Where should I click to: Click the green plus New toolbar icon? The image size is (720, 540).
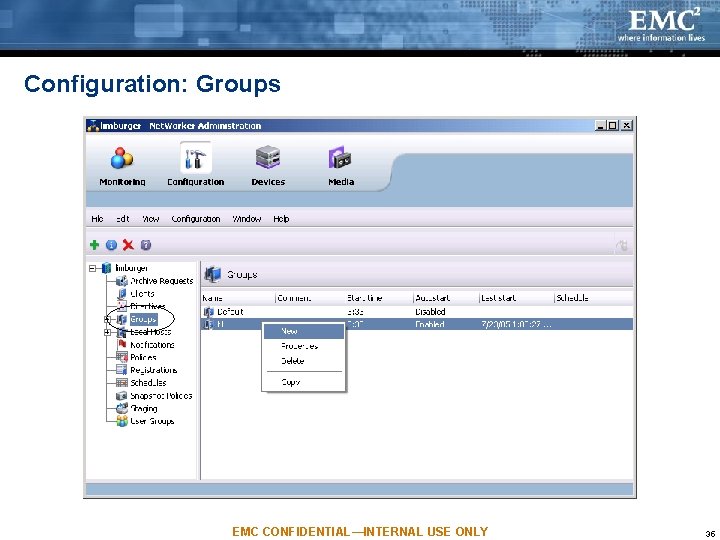[x=95, y=245]
